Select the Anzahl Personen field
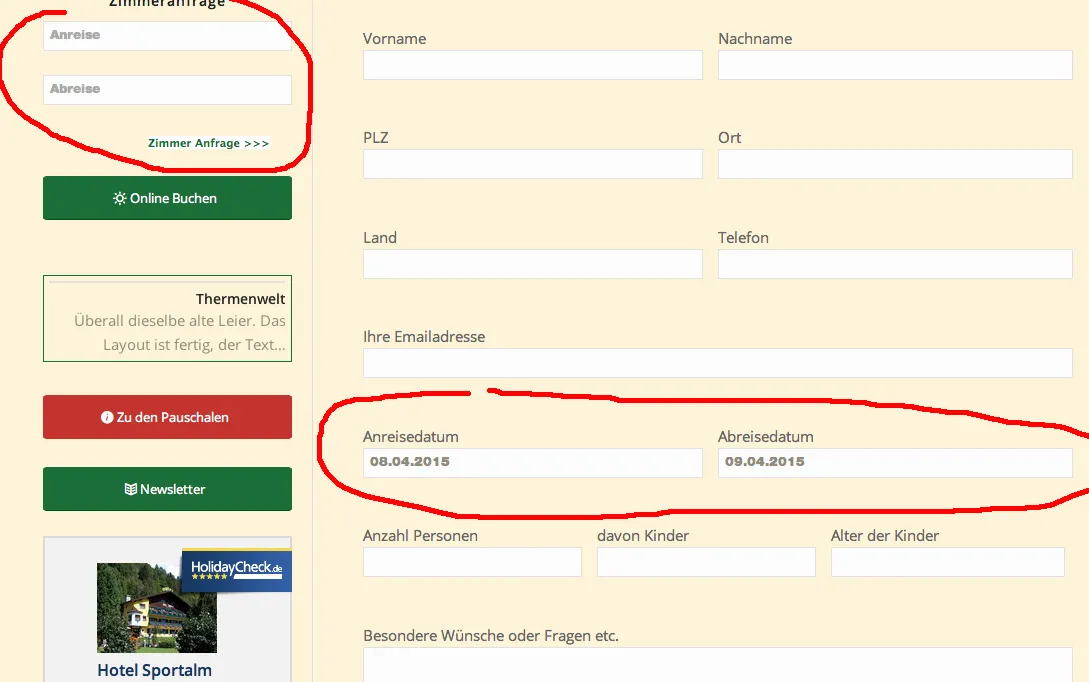The image size is (1089, 682). coord(472,562)
